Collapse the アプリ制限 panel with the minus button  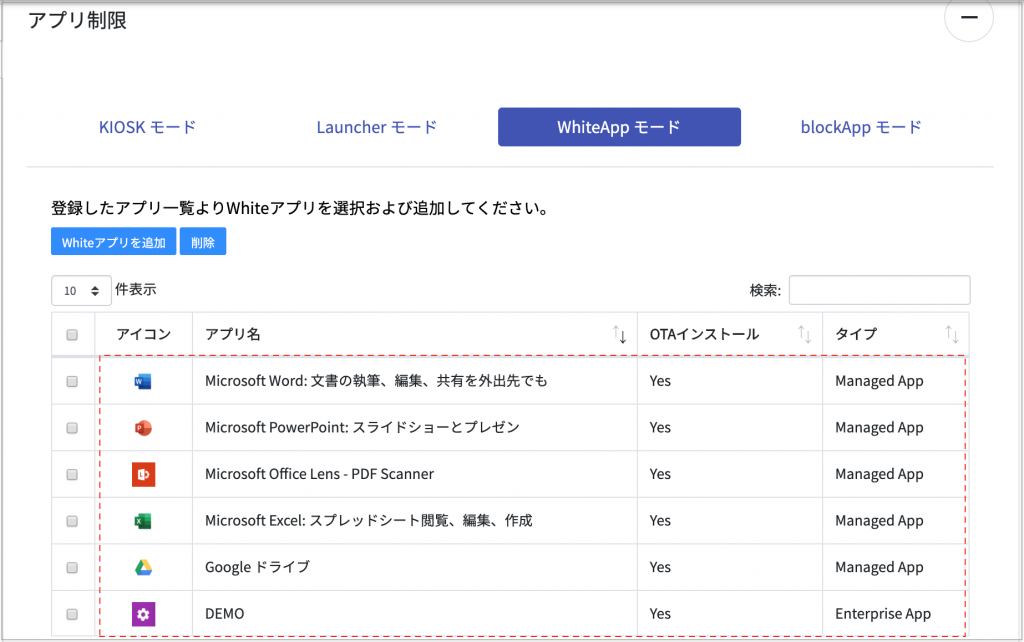(969, 18)
